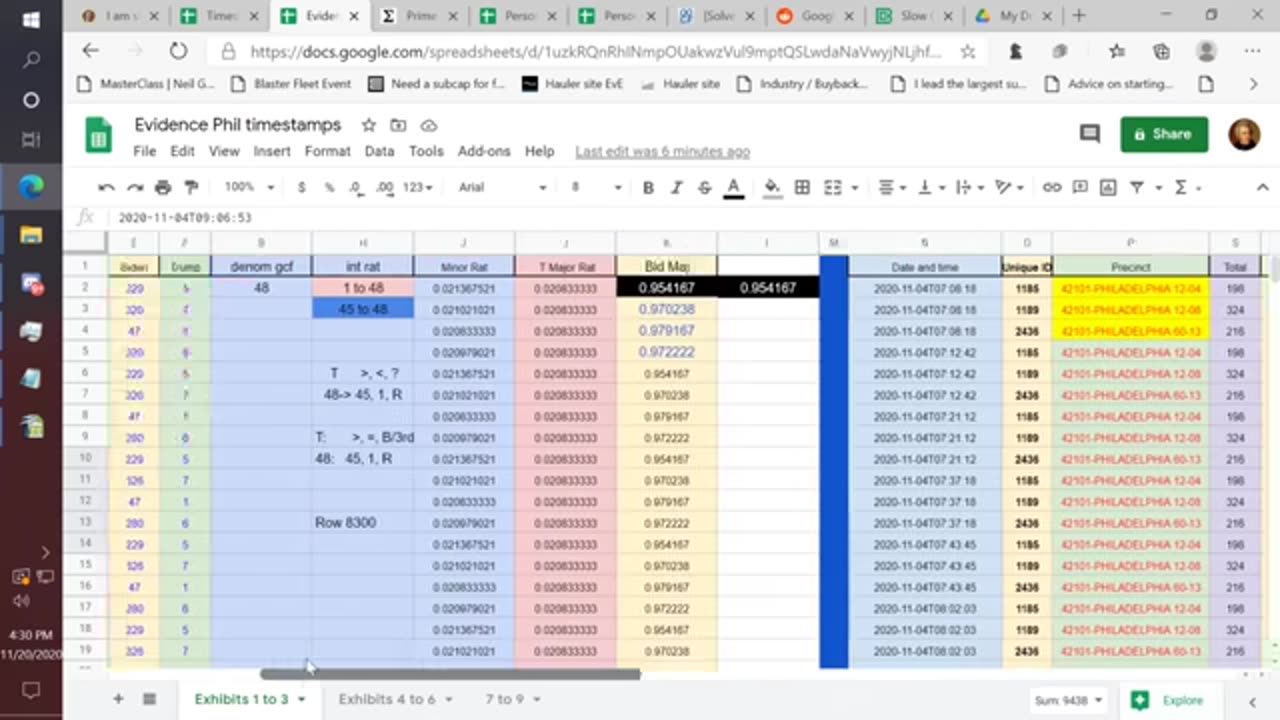This screenshot has height=720, width=1280.
Task: Click the green Share button
Action: click(x=1164, y=134)
